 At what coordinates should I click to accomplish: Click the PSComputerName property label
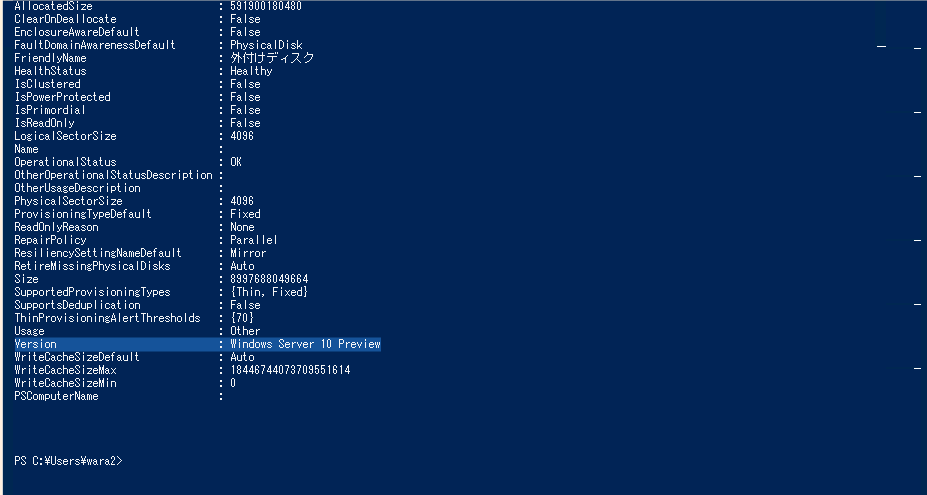pyautogui.click(x=56, y=396)
